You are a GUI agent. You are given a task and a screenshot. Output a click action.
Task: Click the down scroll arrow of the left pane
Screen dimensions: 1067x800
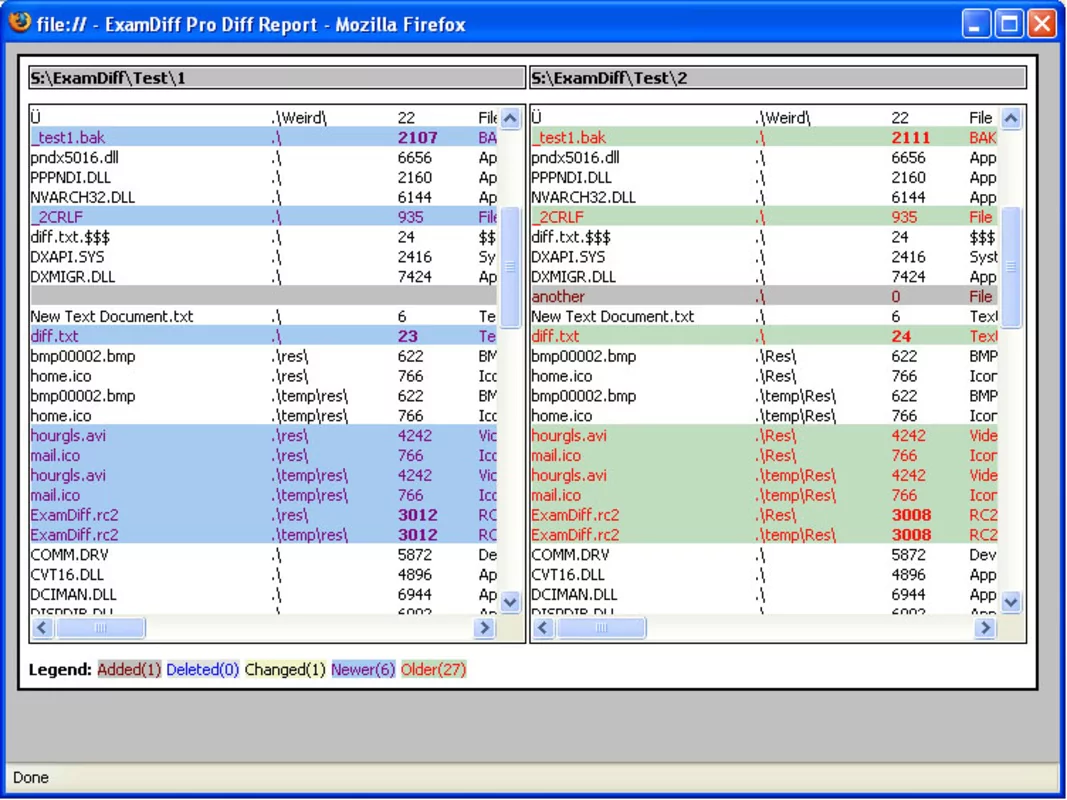510,602
